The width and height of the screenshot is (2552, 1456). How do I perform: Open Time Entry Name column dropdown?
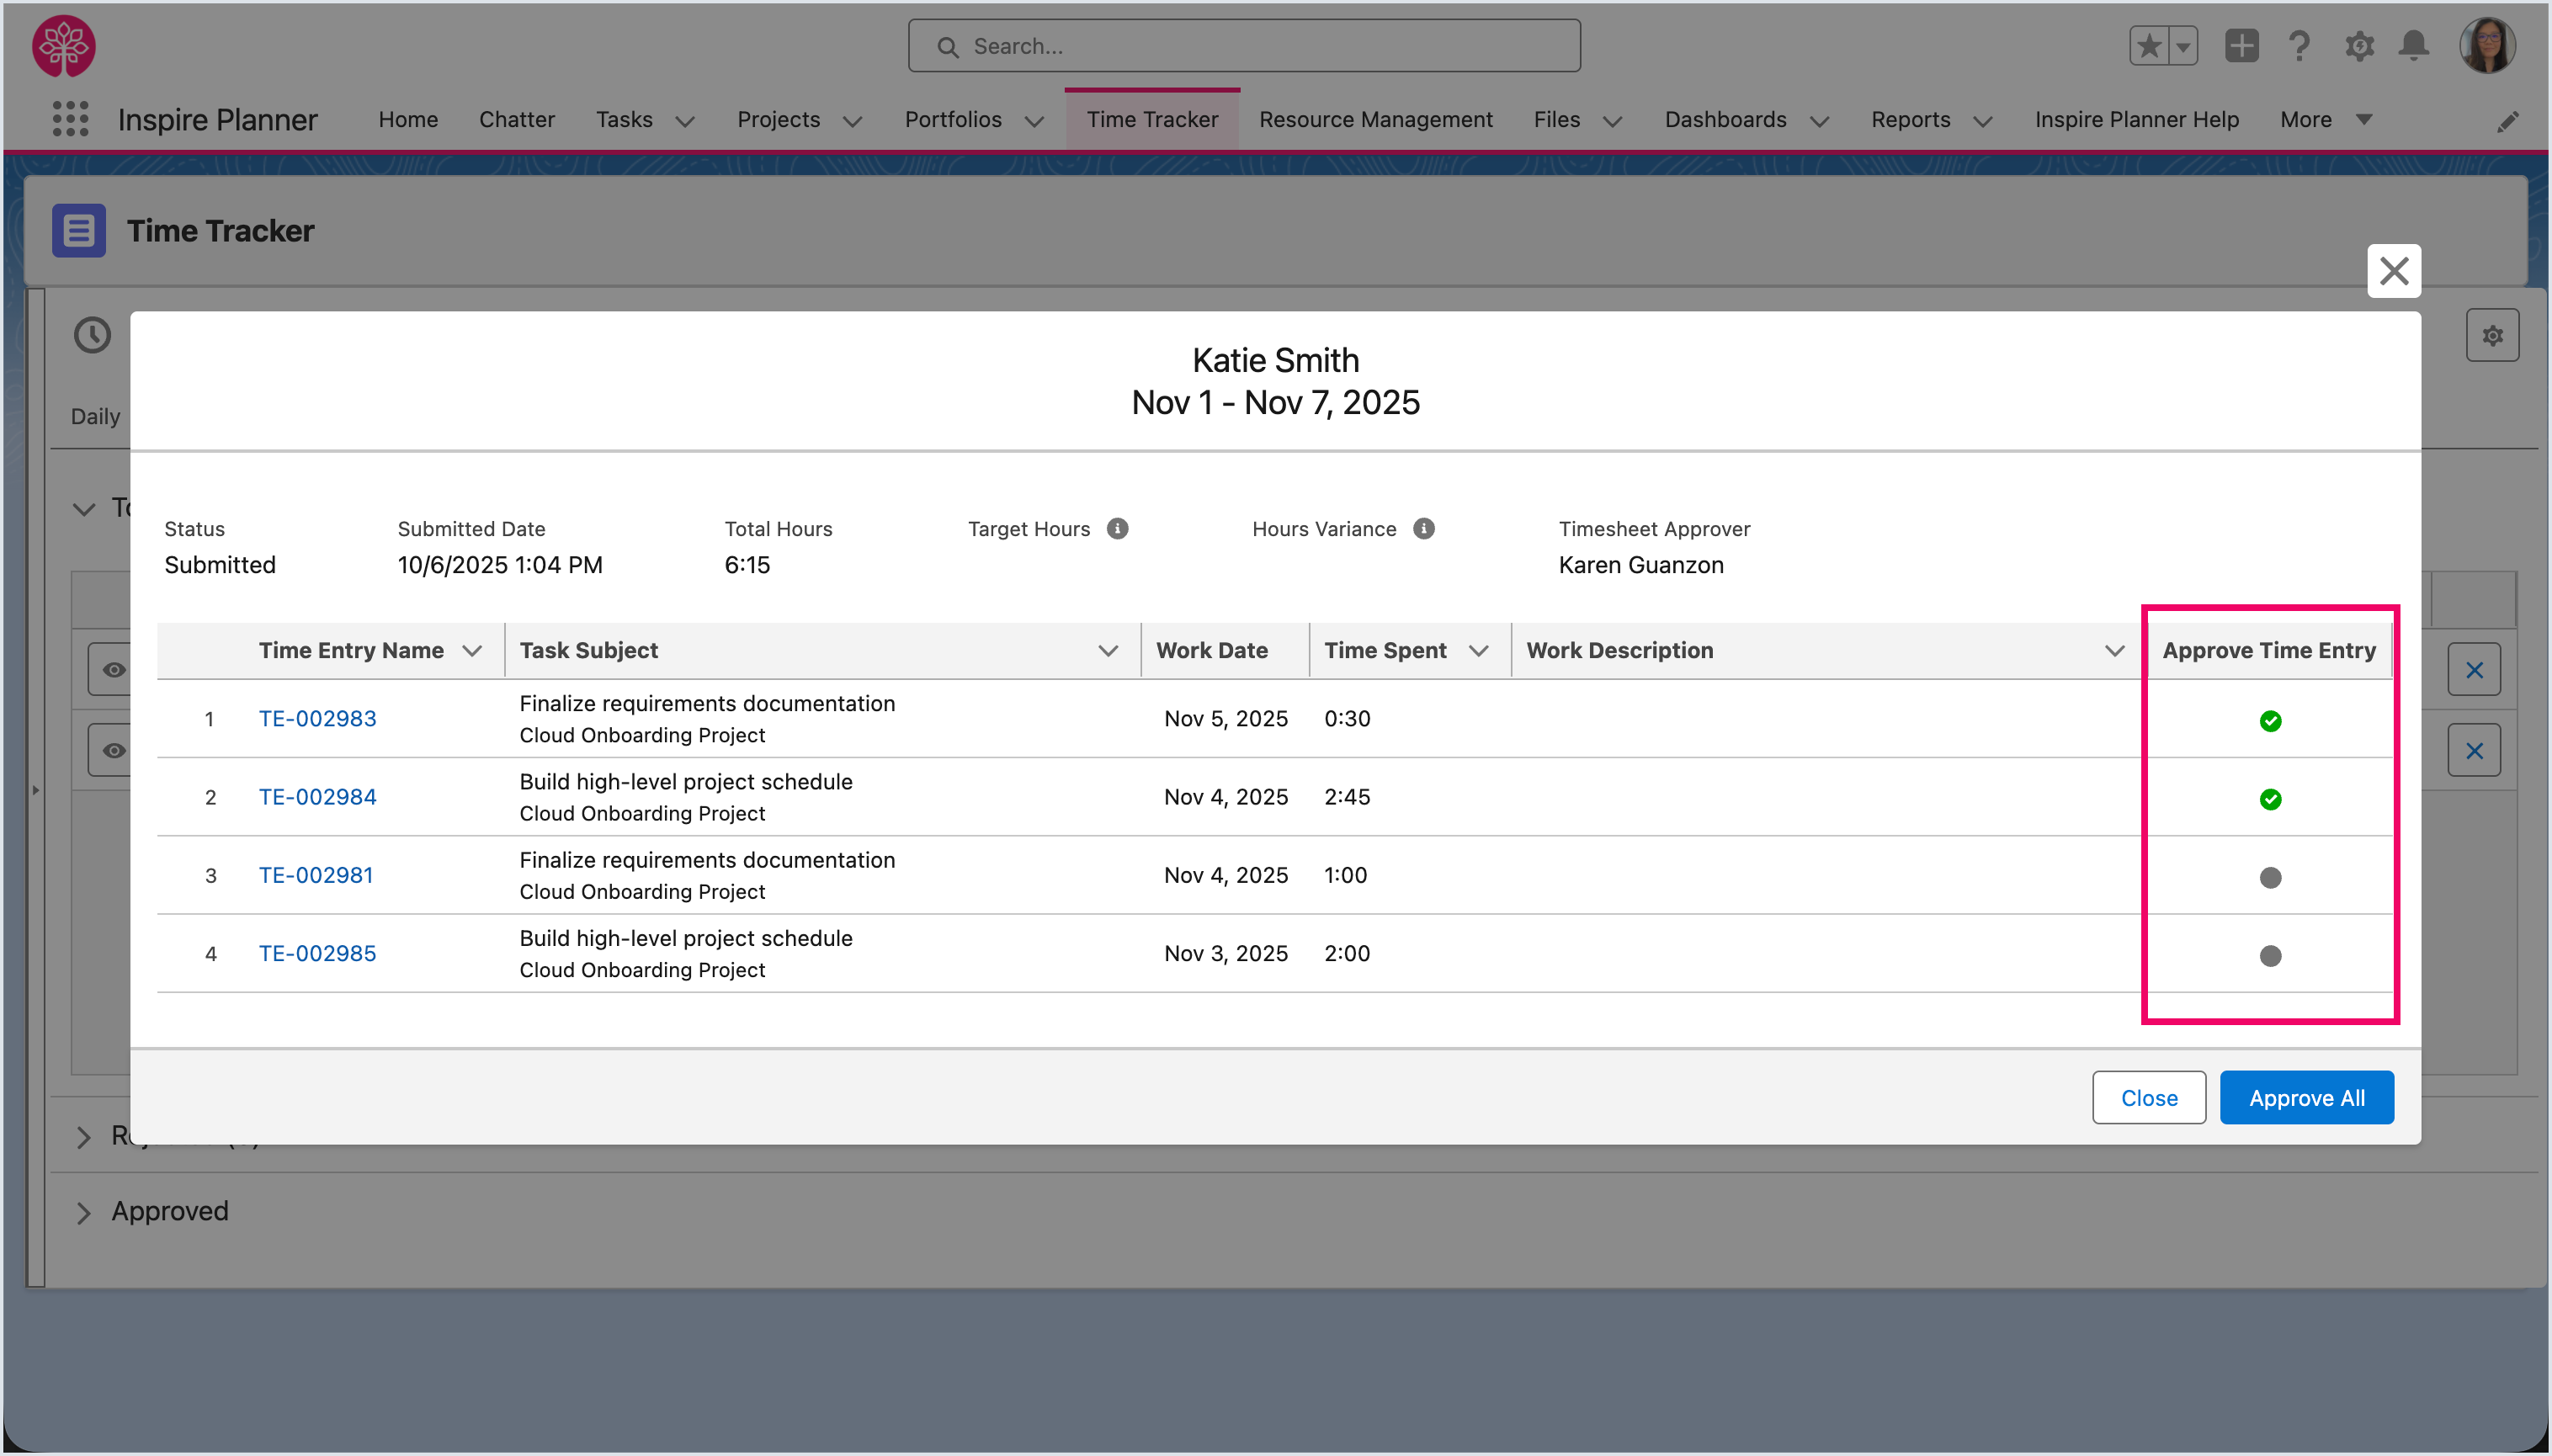coord(472,650)
